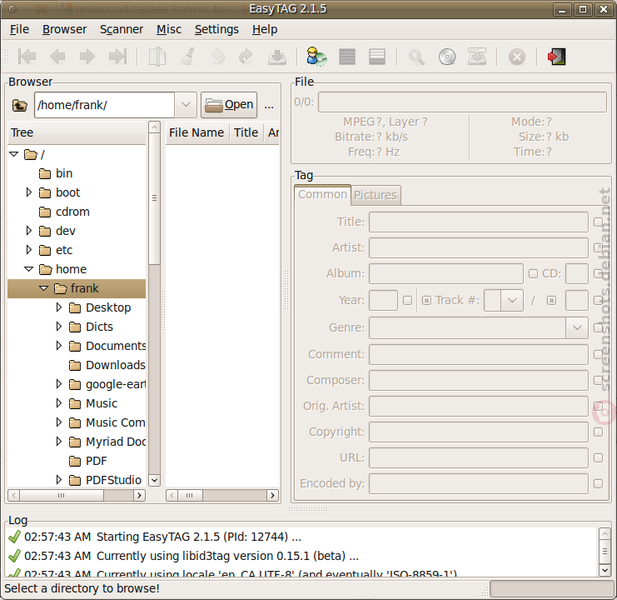
Task: Click the Tree column header
Action: (77, 133)
